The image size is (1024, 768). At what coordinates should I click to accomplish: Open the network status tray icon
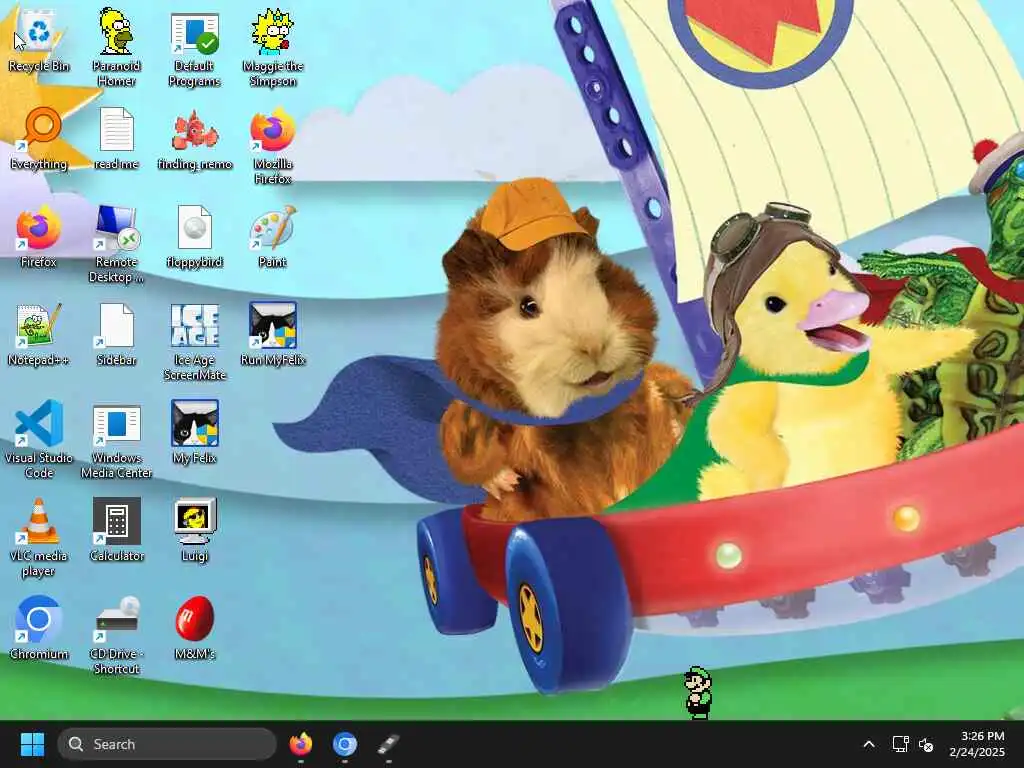coord(900,744)
